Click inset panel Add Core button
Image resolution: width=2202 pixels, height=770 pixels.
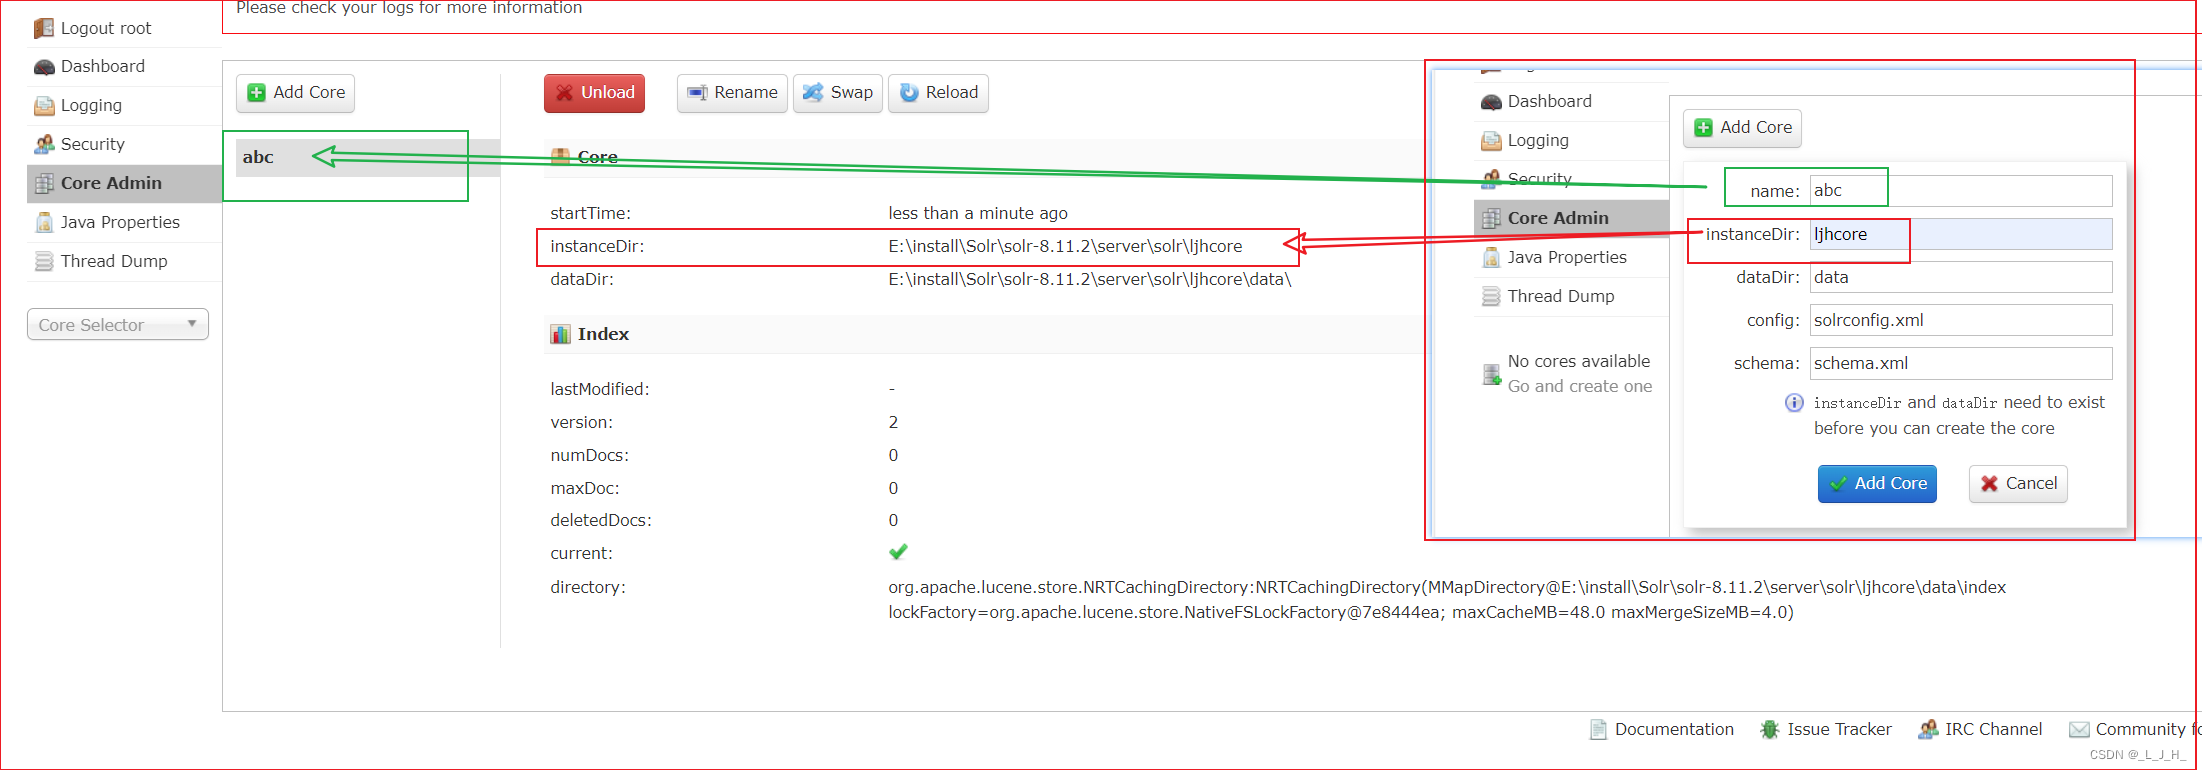coord(1742,128)
